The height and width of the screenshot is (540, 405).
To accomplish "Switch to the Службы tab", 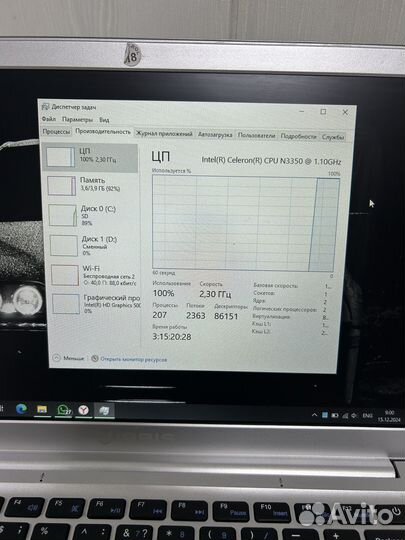I will (333, 137).
